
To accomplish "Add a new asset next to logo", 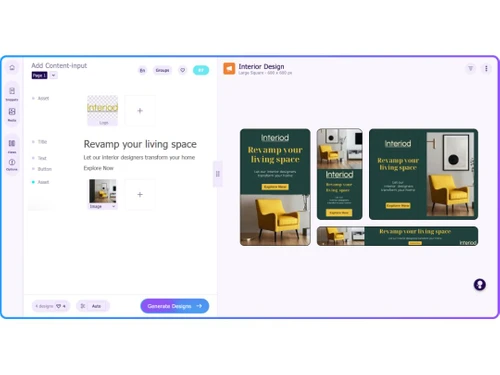I will [140, 111].
